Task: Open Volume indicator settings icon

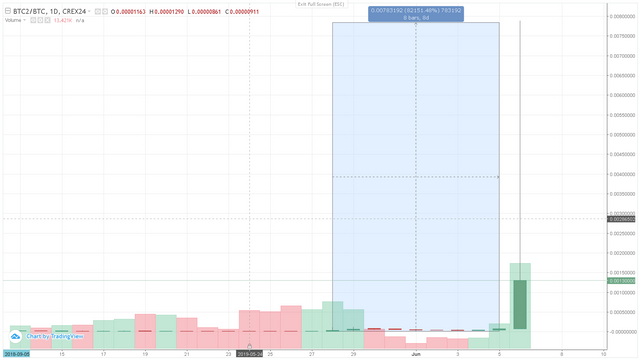Action: point(40,20)
